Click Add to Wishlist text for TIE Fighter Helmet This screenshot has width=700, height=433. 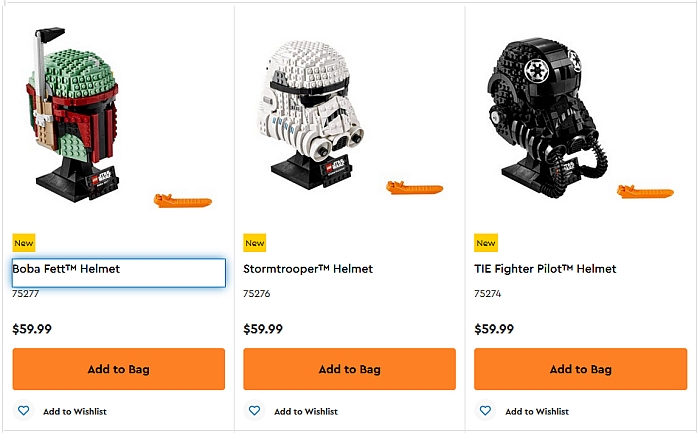pyautogui.click(x=537, y=411)
